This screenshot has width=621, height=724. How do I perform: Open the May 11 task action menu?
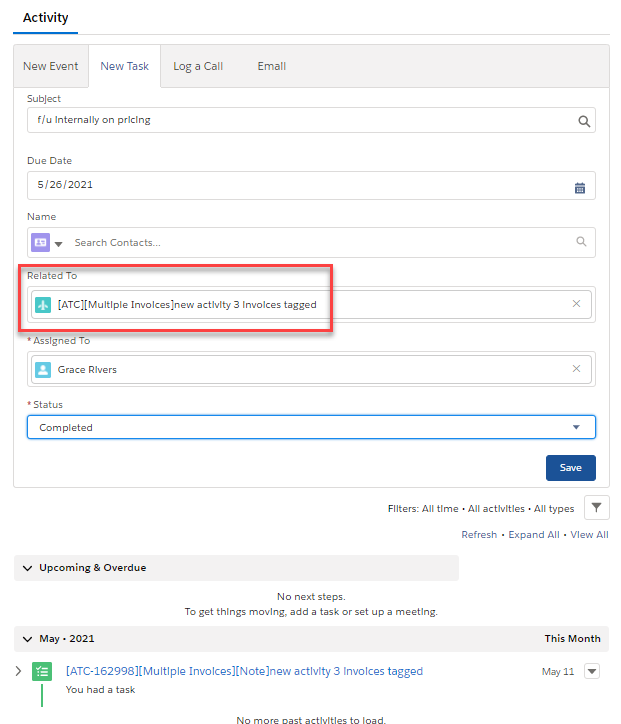pos(591,672)
